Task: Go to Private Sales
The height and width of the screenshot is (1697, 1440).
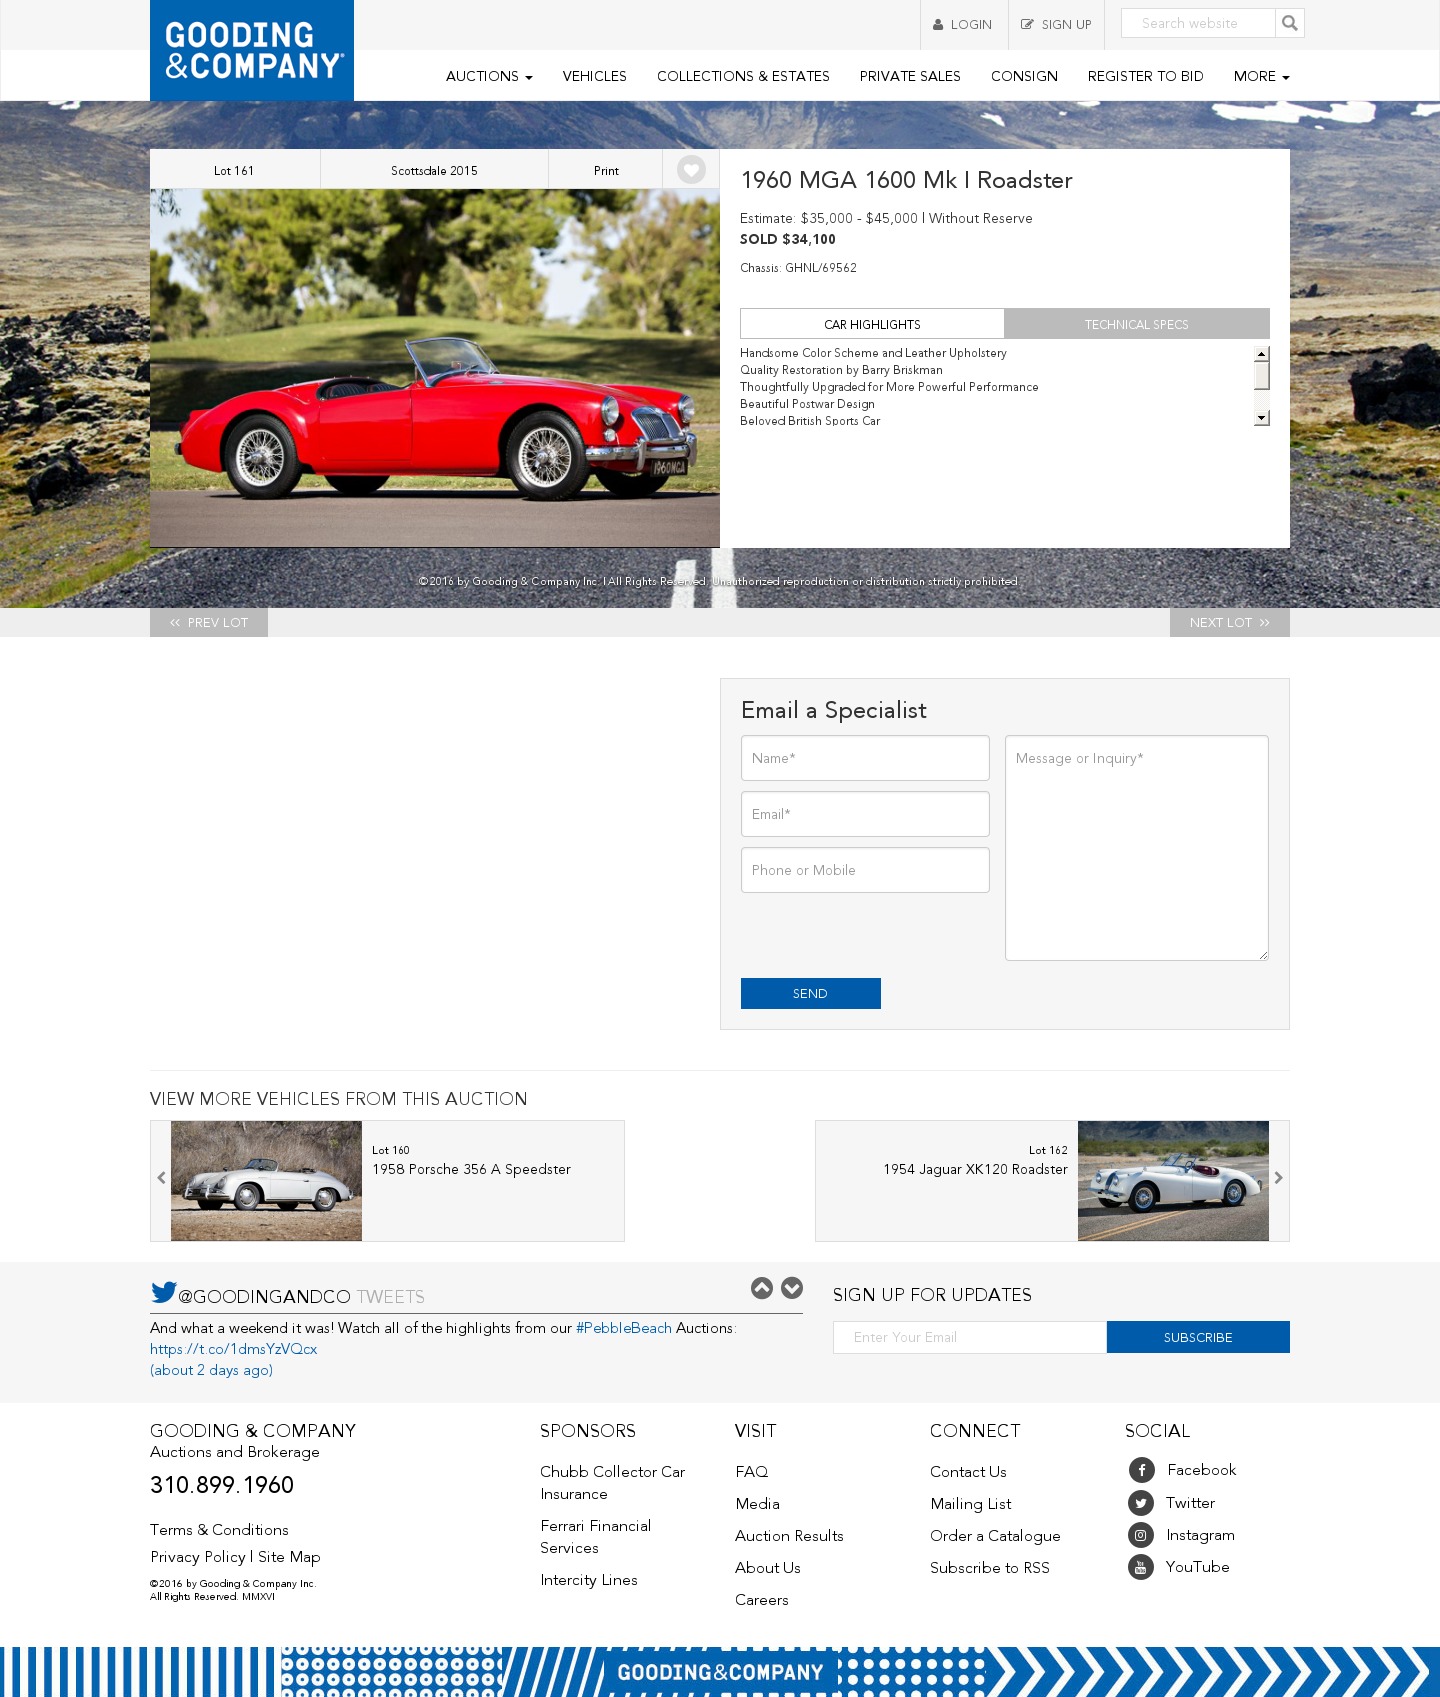Action: [910, 76]
